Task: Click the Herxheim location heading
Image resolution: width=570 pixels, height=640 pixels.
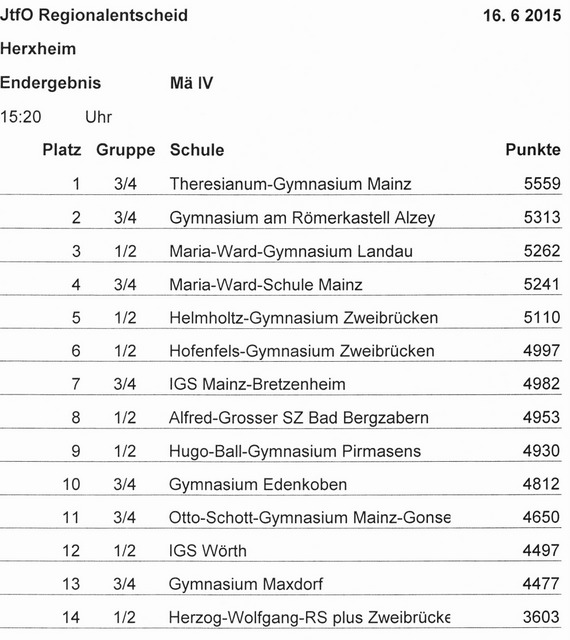Action: tap(38, 49)
